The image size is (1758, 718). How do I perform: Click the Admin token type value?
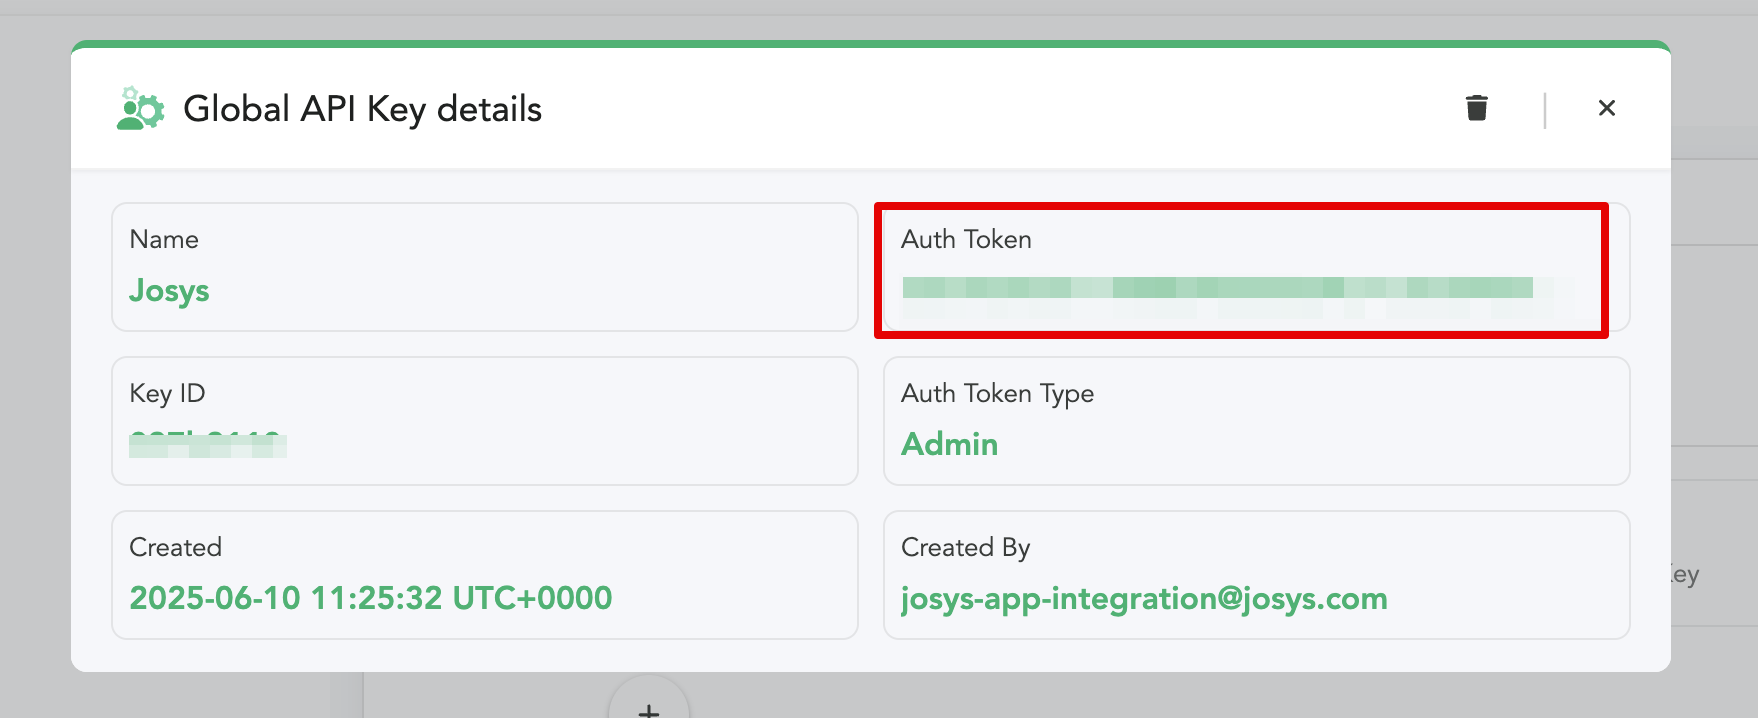(949, 444)
